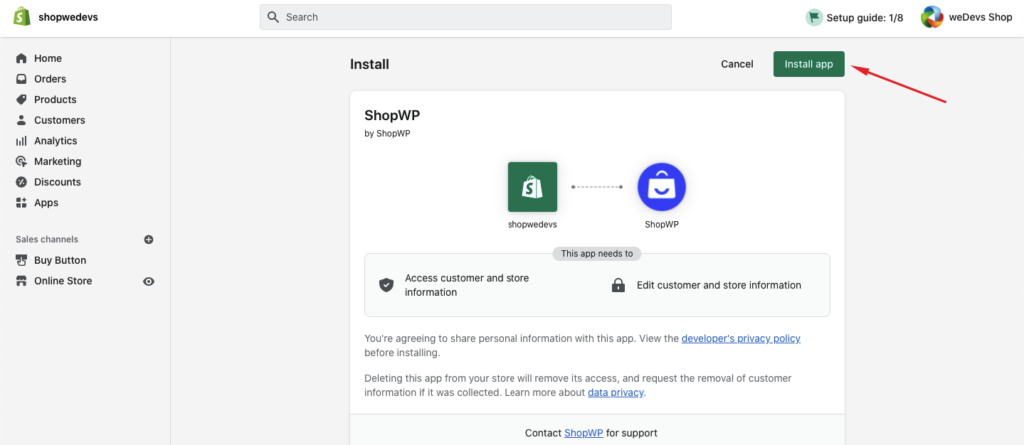Click the weDevs Shop avatar icon
The image size is (1024, 445).
pyautogui.click(x=932, y=17)
